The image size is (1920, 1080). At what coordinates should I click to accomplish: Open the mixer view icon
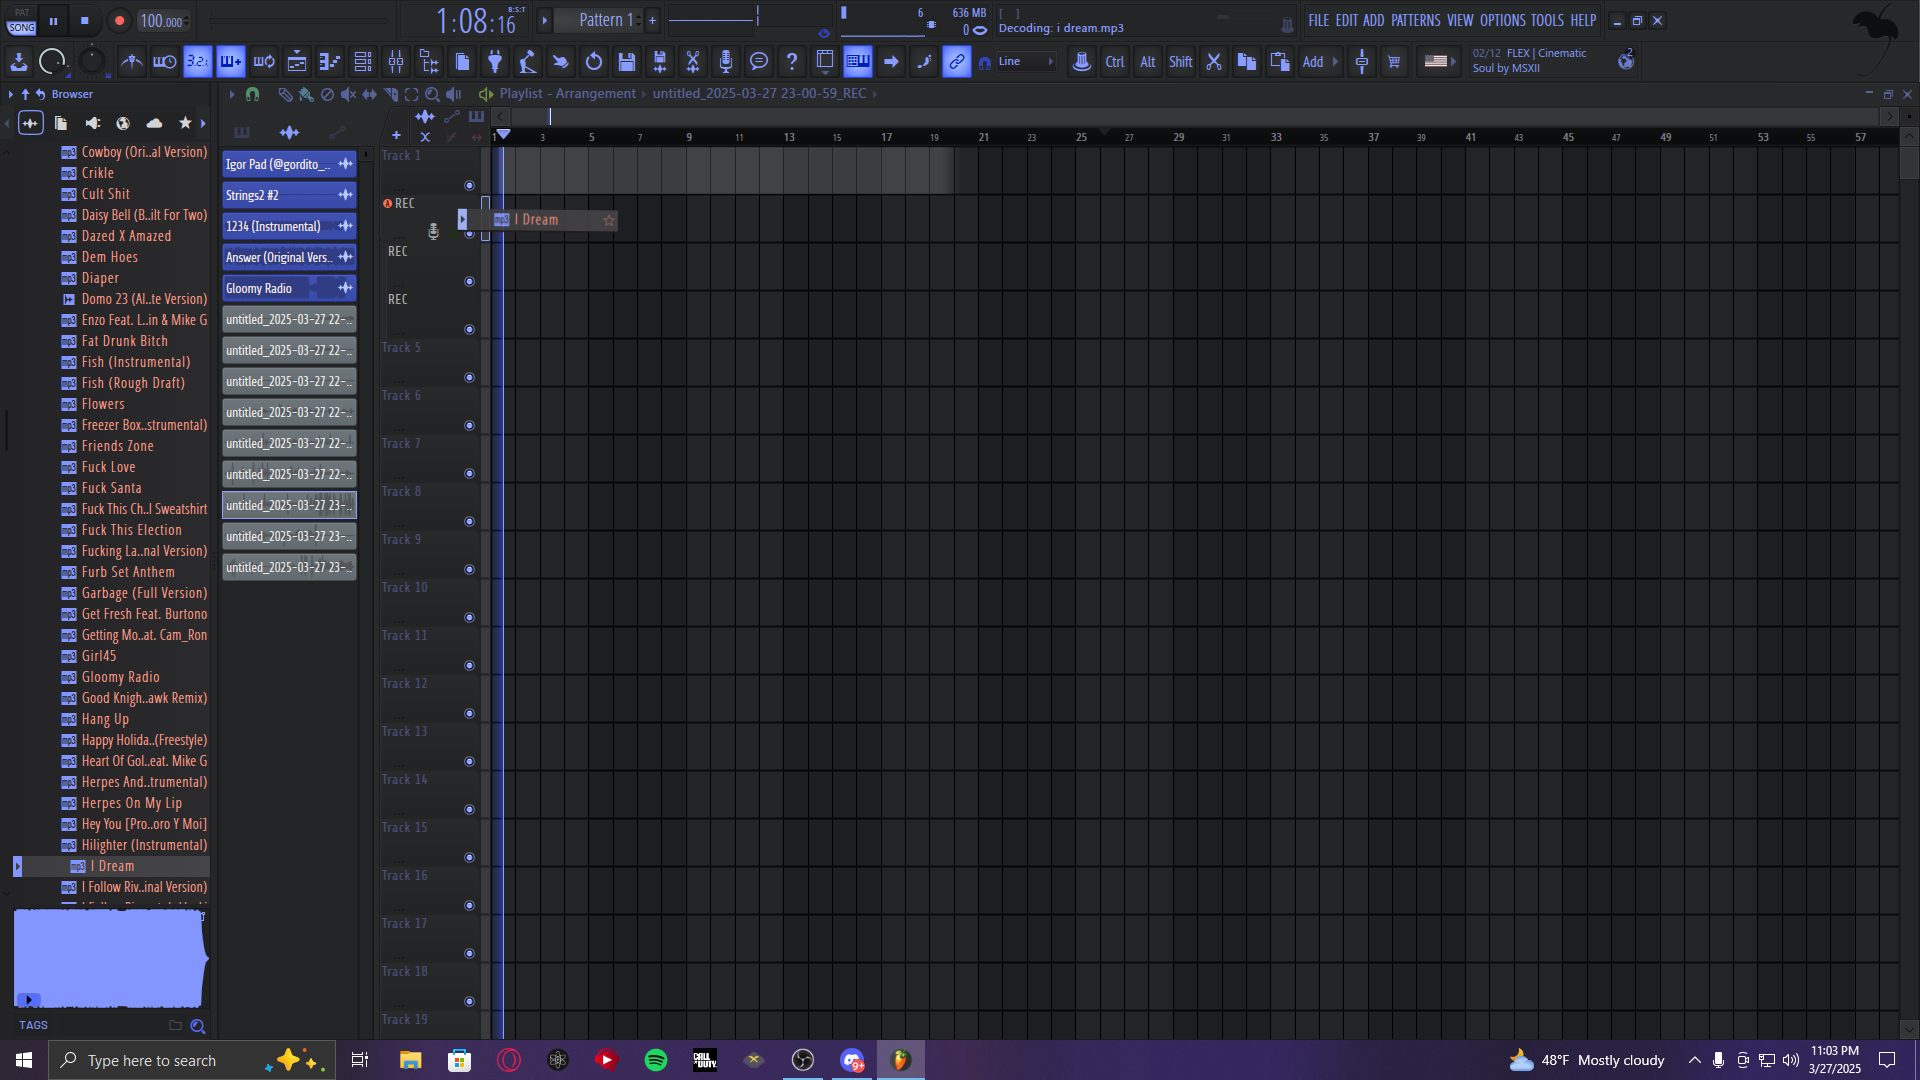pyautogui.click(x=396, y=62)
